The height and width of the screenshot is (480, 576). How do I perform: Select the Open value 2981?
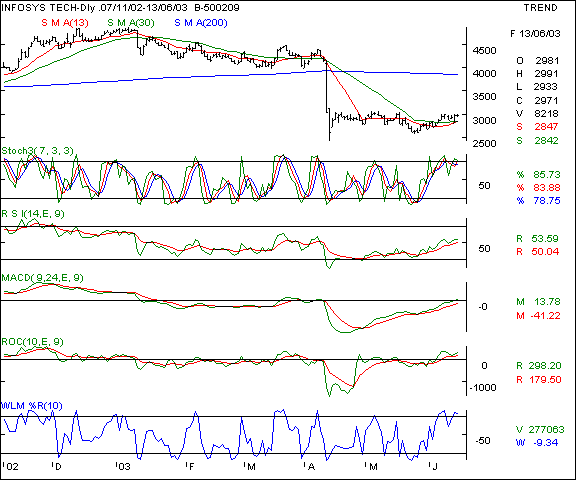click(547, 61)
